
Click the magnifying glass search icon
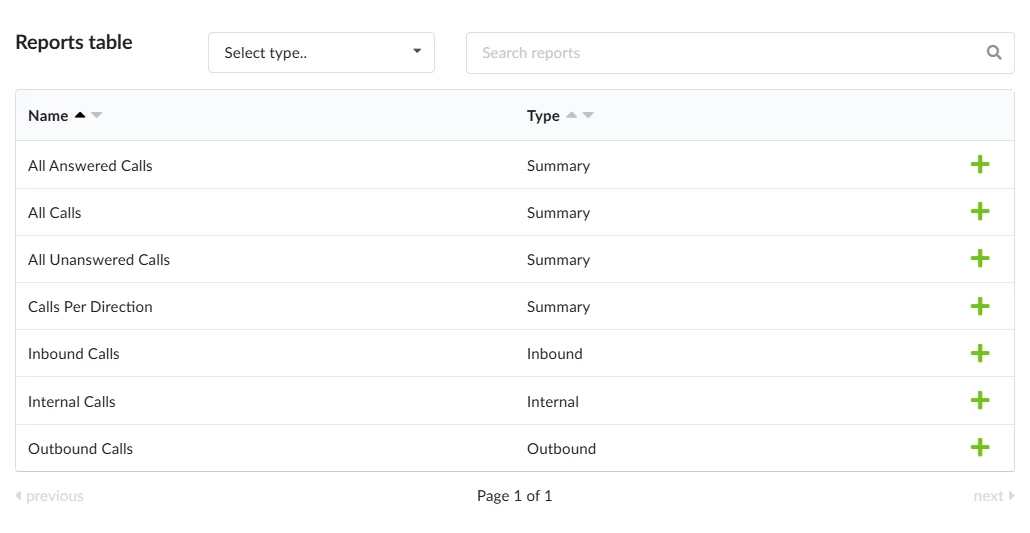click(994, 53)
